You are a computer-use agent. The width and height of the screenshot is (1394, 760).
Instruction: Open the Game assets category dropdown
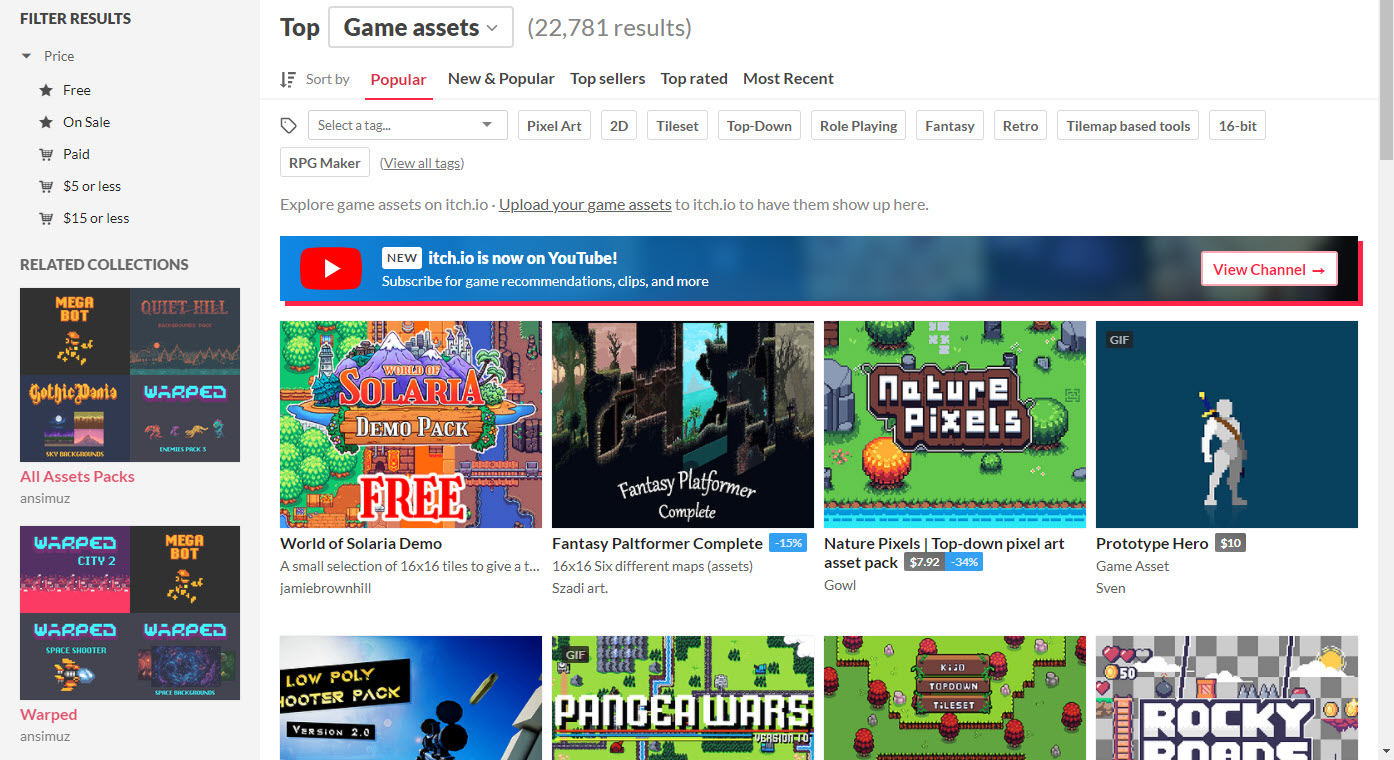click(x=421, y=27)
